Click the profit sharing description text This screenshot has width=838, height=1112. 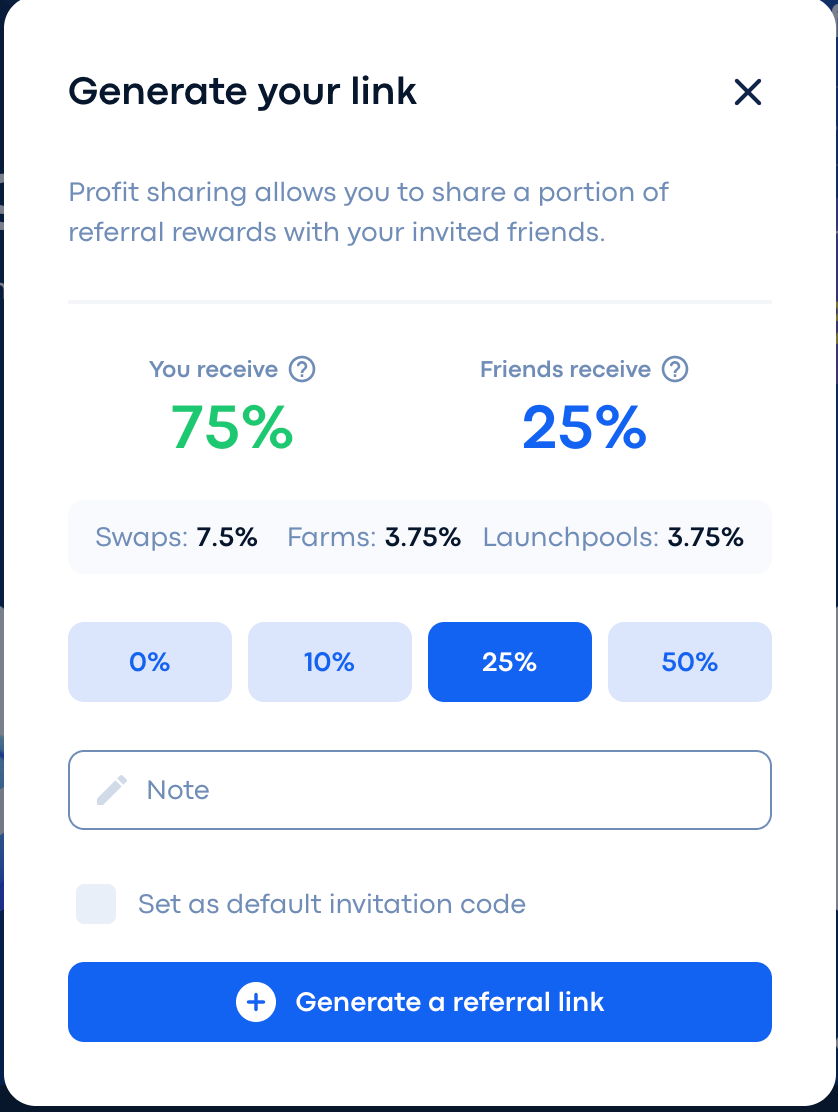click(368, 212)
